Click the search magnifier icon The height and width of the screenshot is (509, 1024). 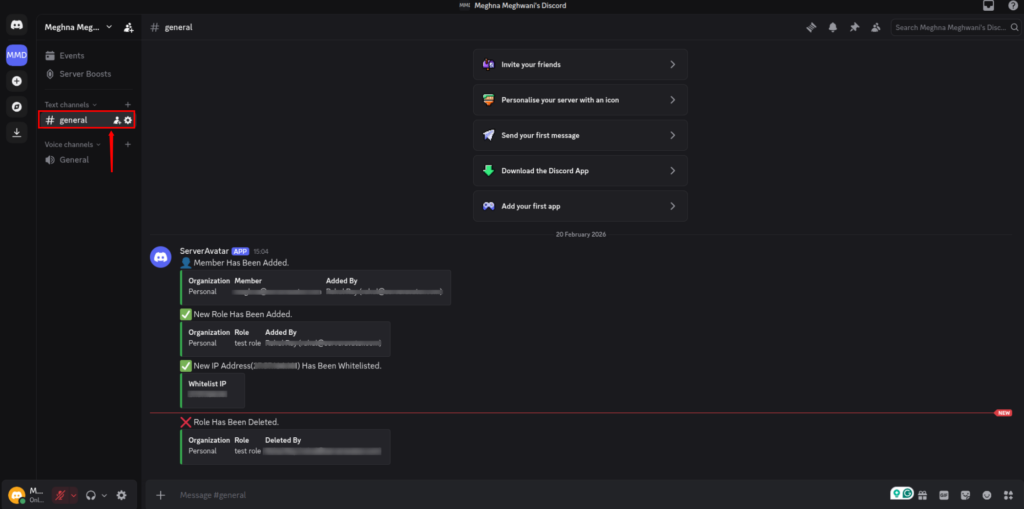[1014, 27]
